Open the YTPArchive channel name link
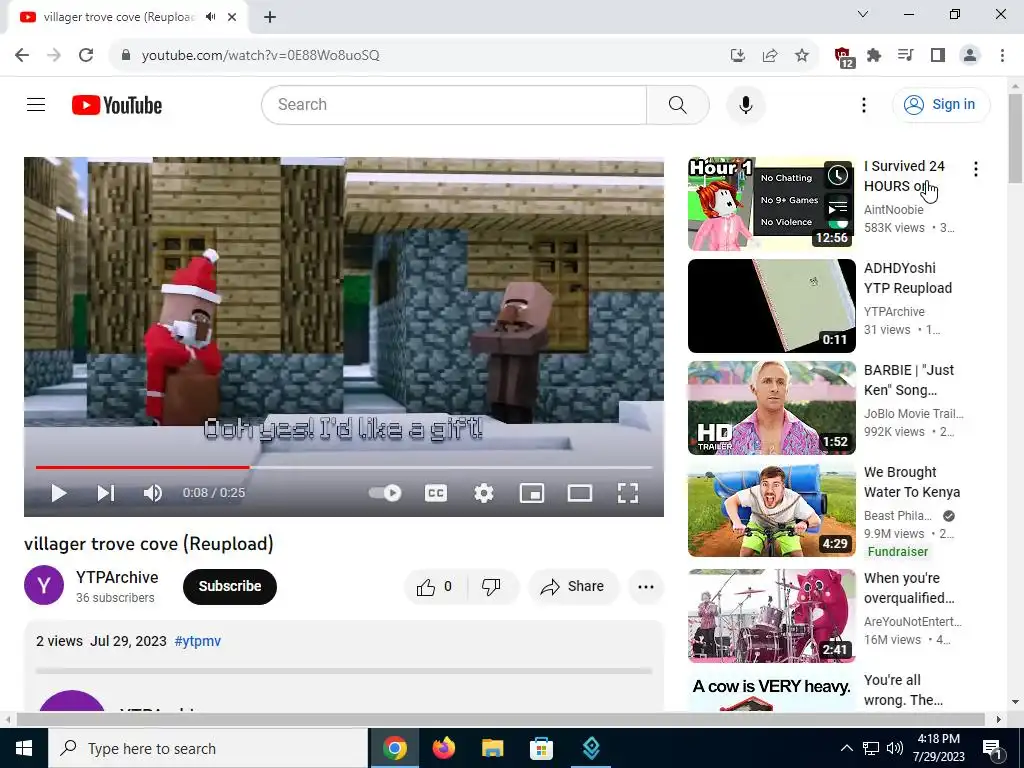The image size is (1024, 768). [117, 577]
